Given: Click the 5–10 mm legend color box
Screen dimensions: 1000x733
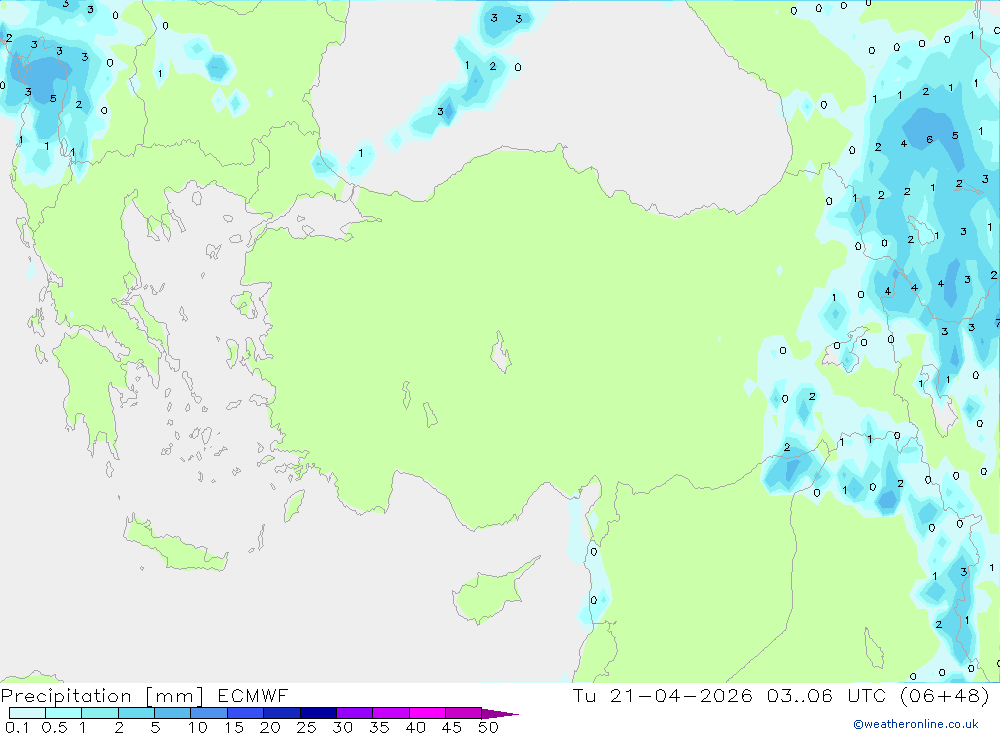Looking at the screenshot, I should [173, 713].
